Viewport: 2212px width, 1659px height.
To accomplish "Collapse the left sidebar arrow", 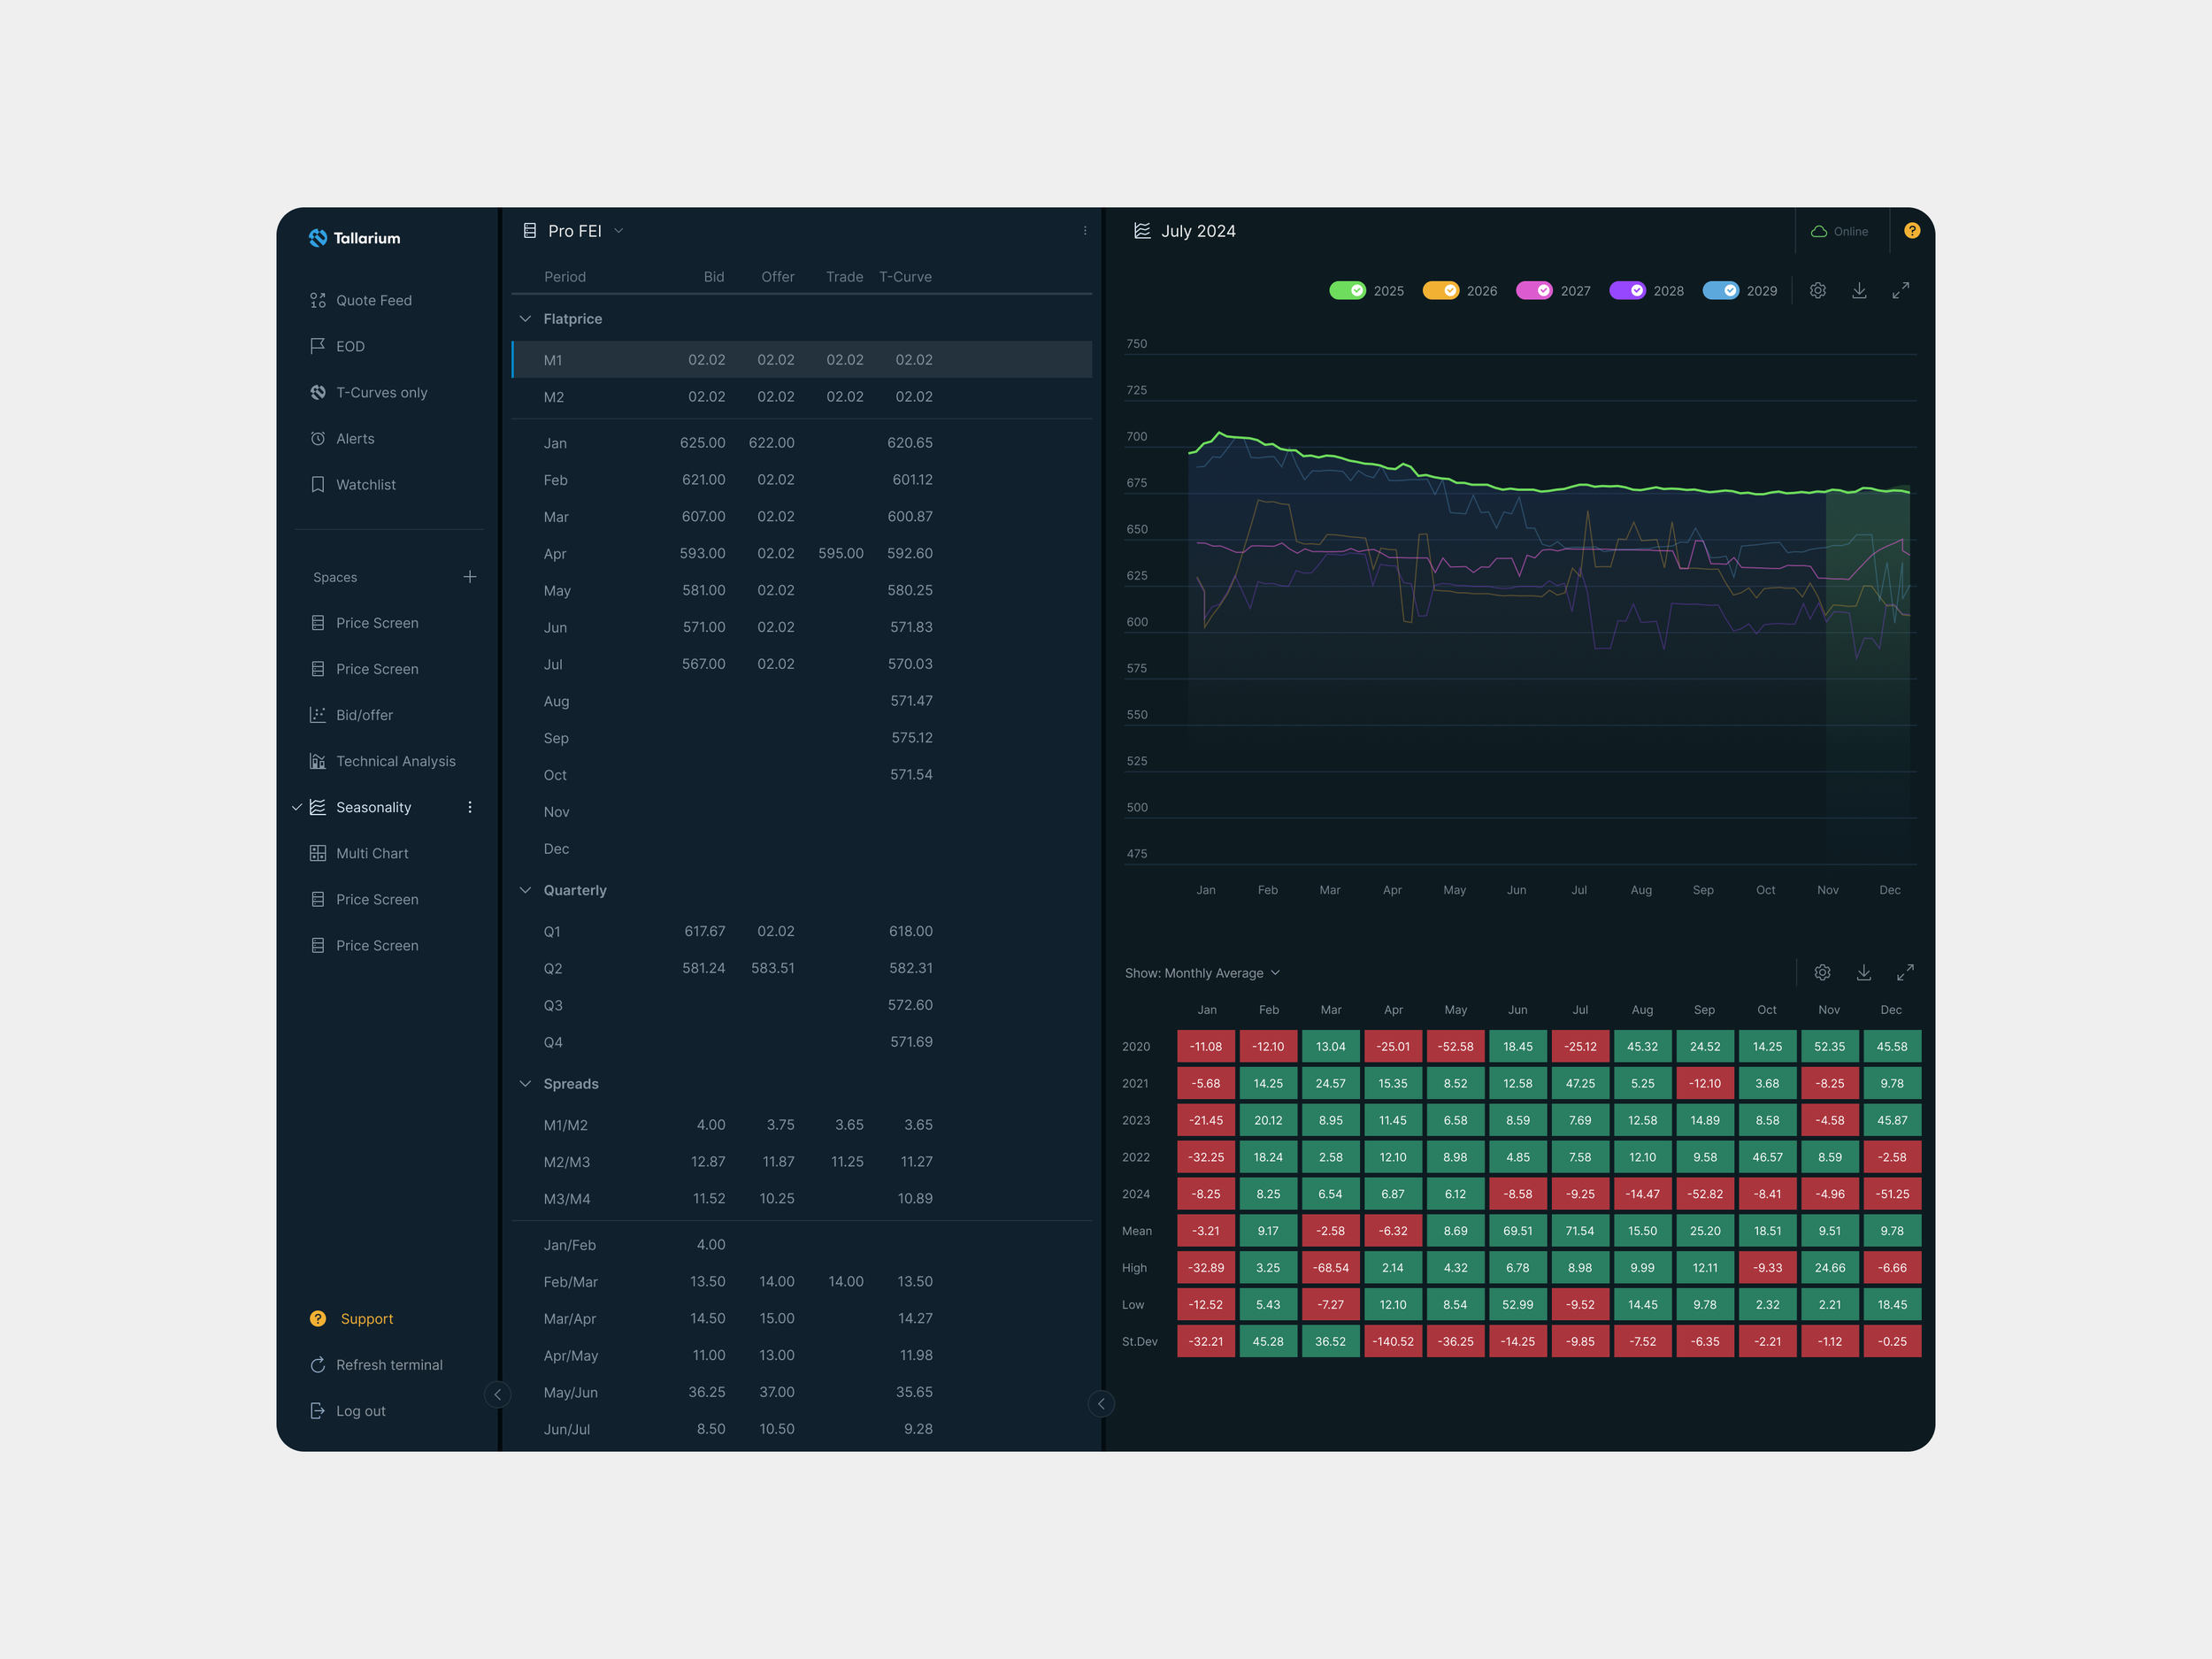I will point(497,1394).
